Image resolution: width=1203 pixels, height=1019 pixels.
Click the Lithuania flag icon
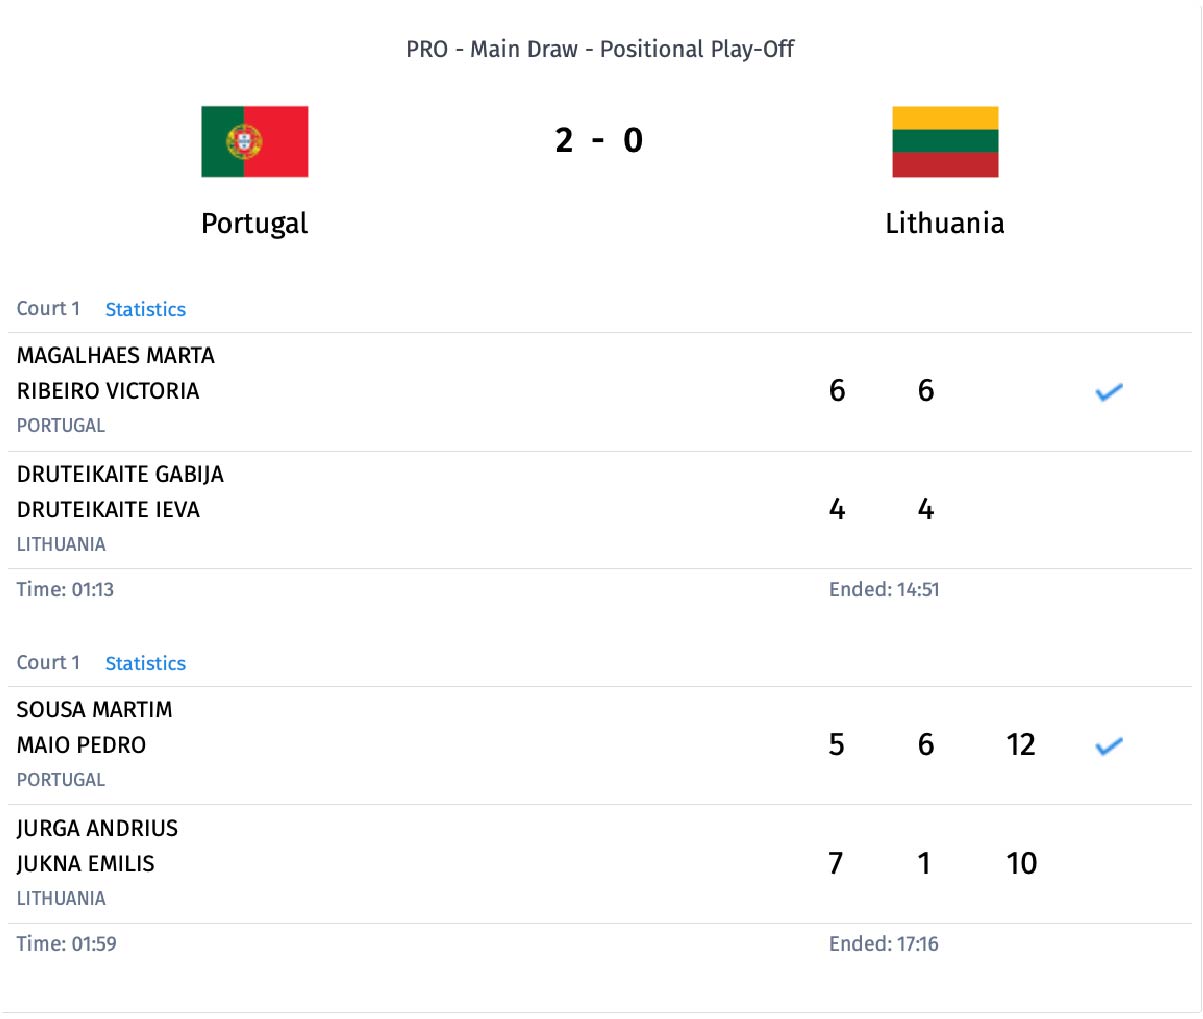click(944, 142)
